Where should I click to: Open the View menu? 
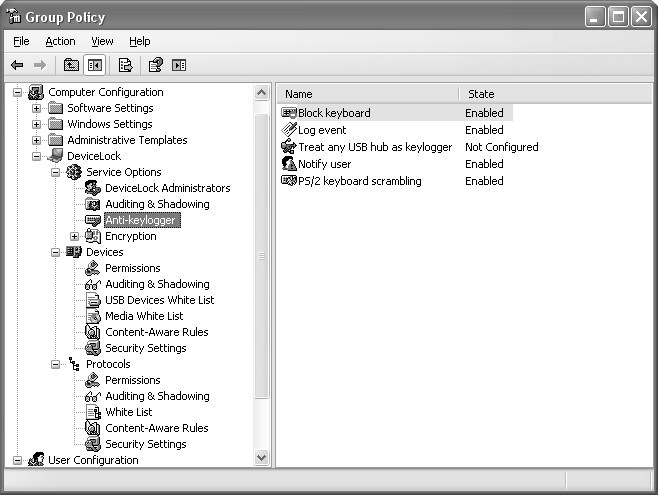coord(102,41)
